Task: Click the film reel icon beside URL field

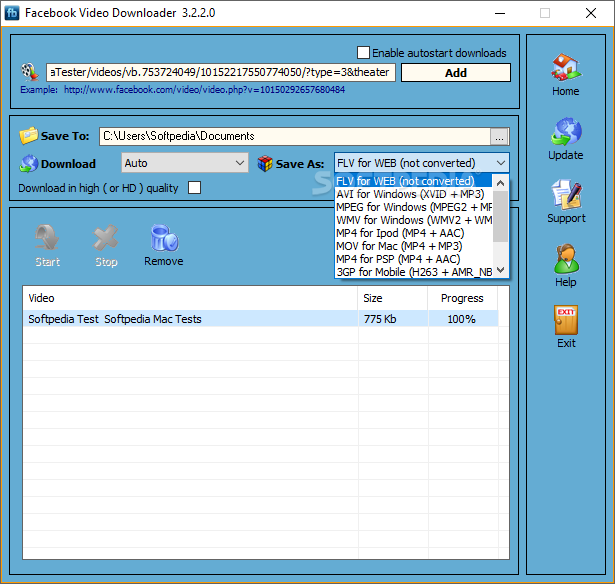Action: click(x=29, y=72)
